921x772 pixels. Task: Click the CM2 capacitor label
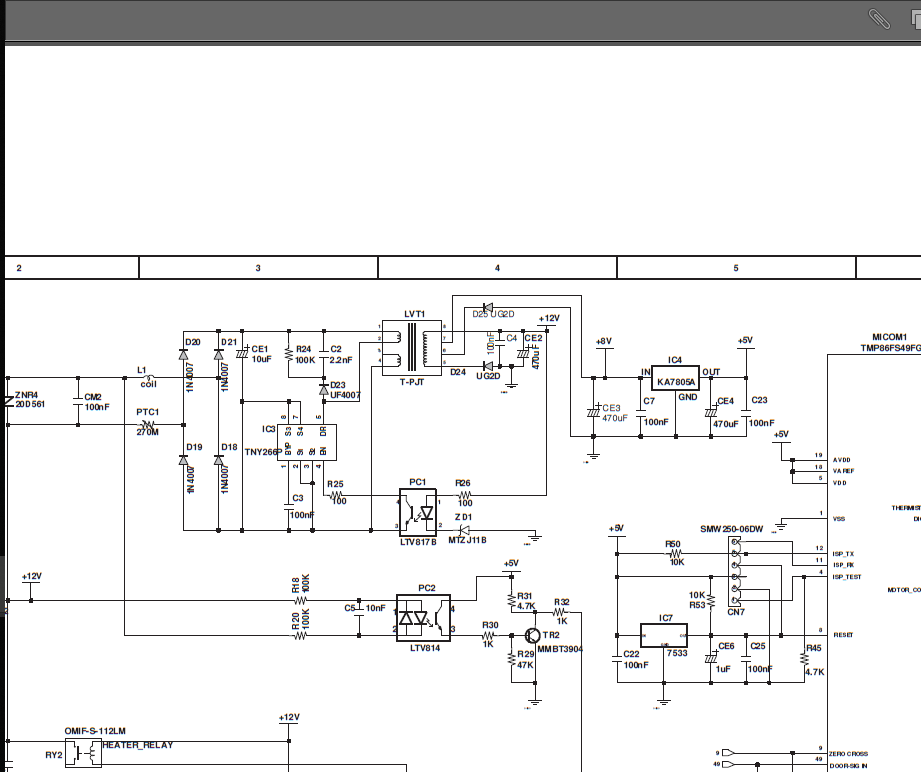[x=93, y=398]
